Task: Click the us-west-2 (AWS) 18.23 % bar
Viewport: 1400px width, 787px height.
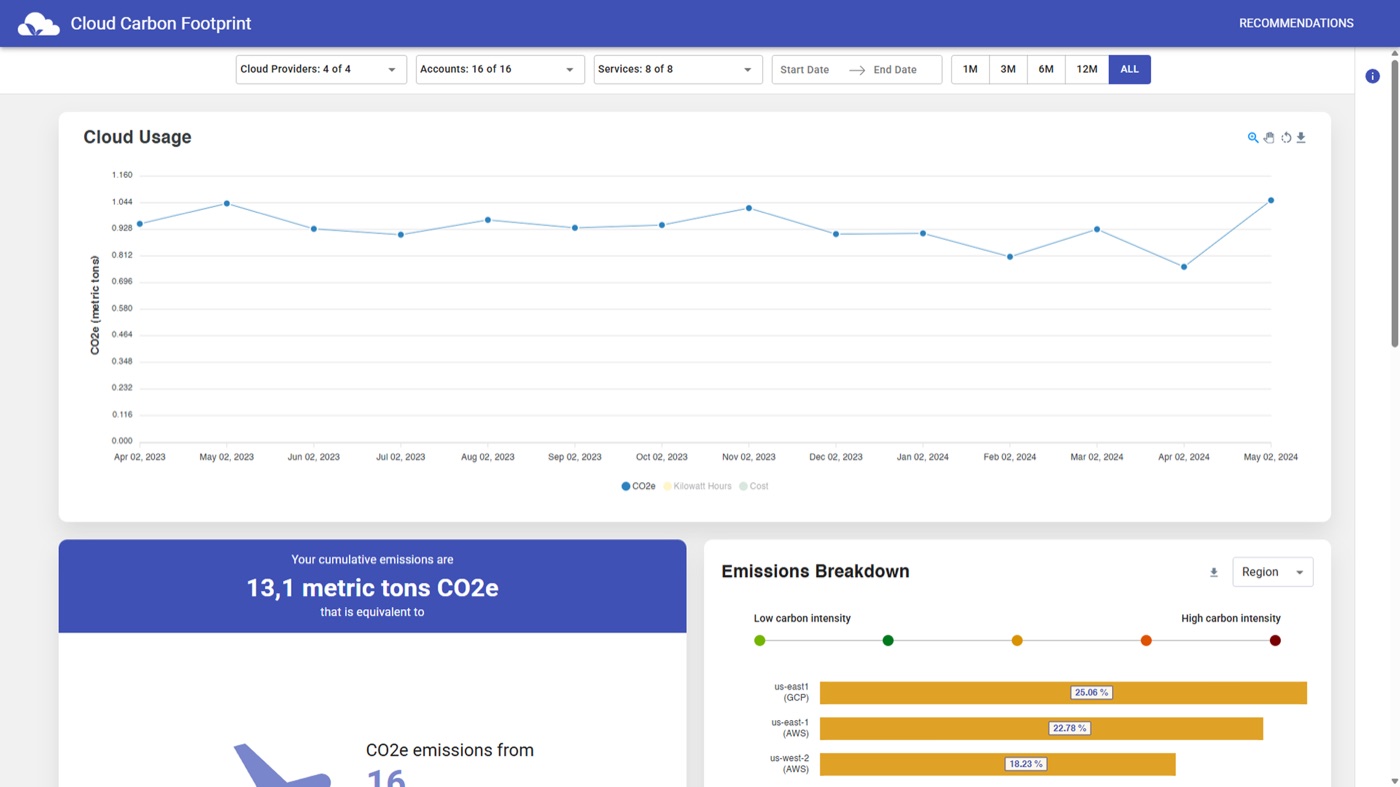Action: (998, 764)
